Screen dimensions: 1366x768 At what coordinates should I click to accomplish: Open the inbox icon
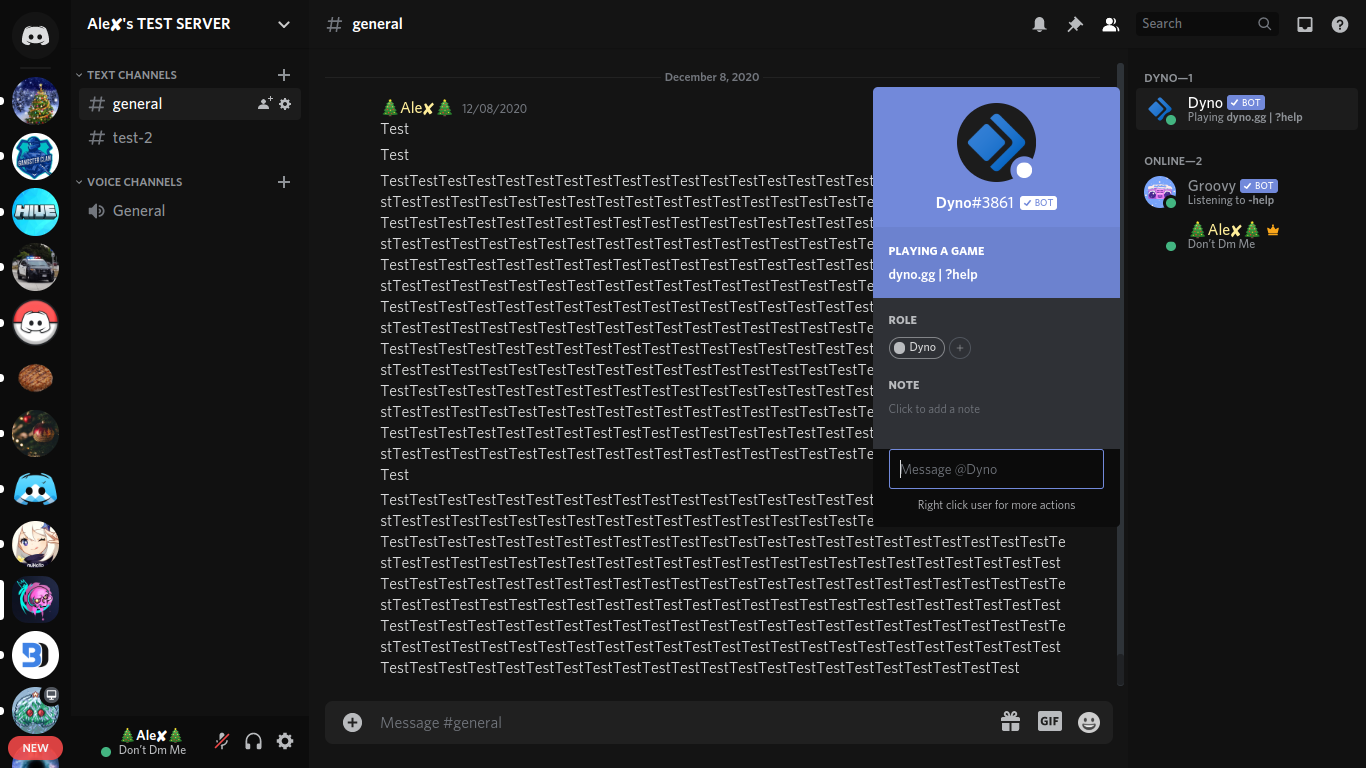(x=1305, y=24)
